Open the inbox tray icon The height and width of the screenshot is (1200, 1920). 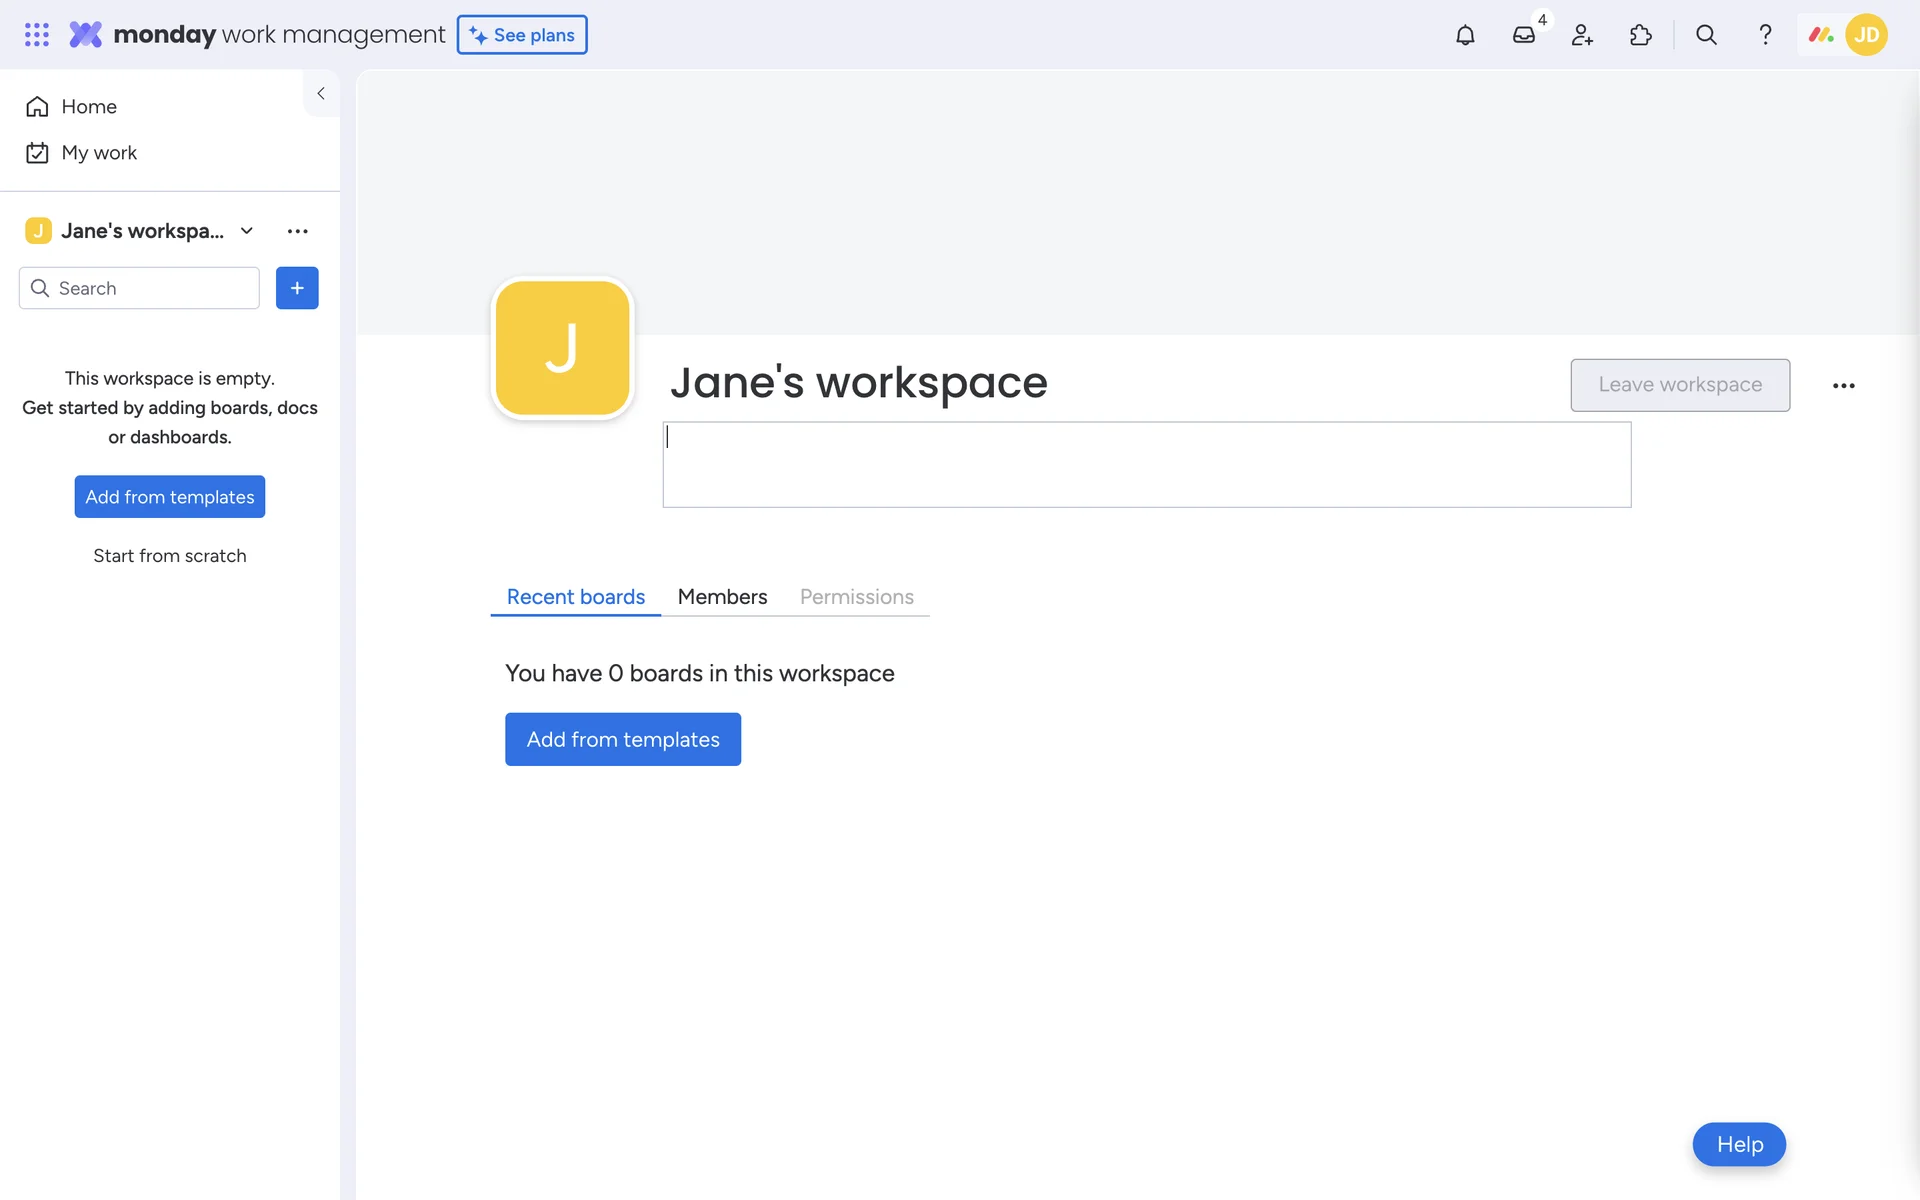pos(1523,35)
